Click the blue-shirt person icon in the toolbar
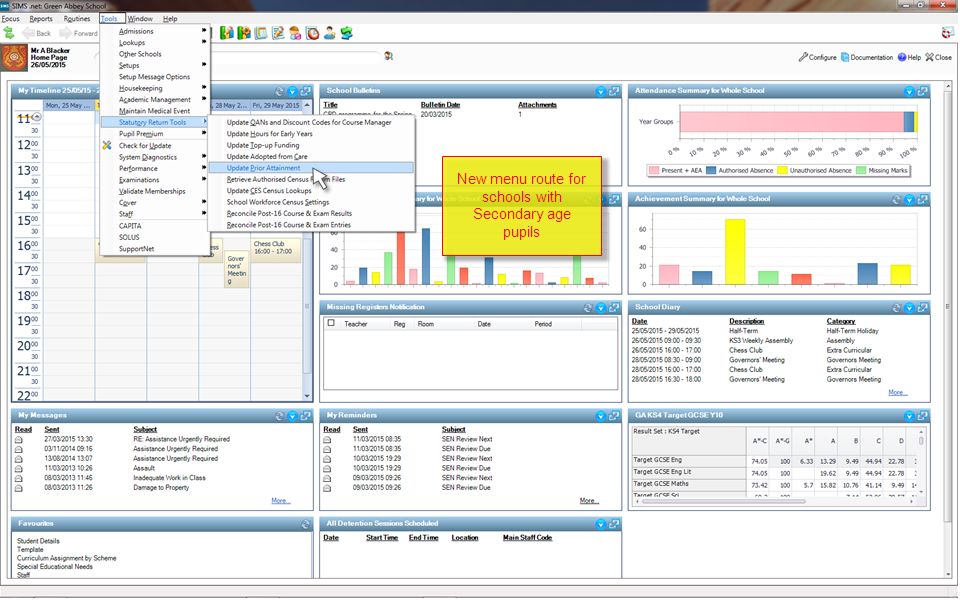960x600 pixels. (x=329, y=33)
